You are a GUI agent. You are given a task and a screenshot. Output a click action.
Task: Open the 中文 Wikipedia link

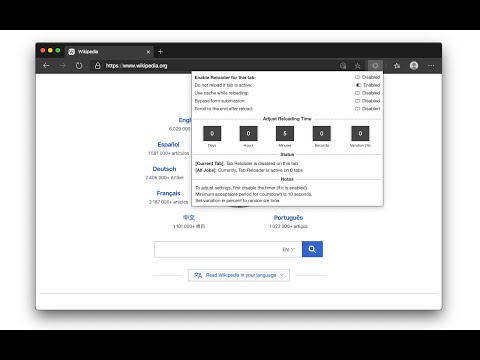tap(189, 218)
